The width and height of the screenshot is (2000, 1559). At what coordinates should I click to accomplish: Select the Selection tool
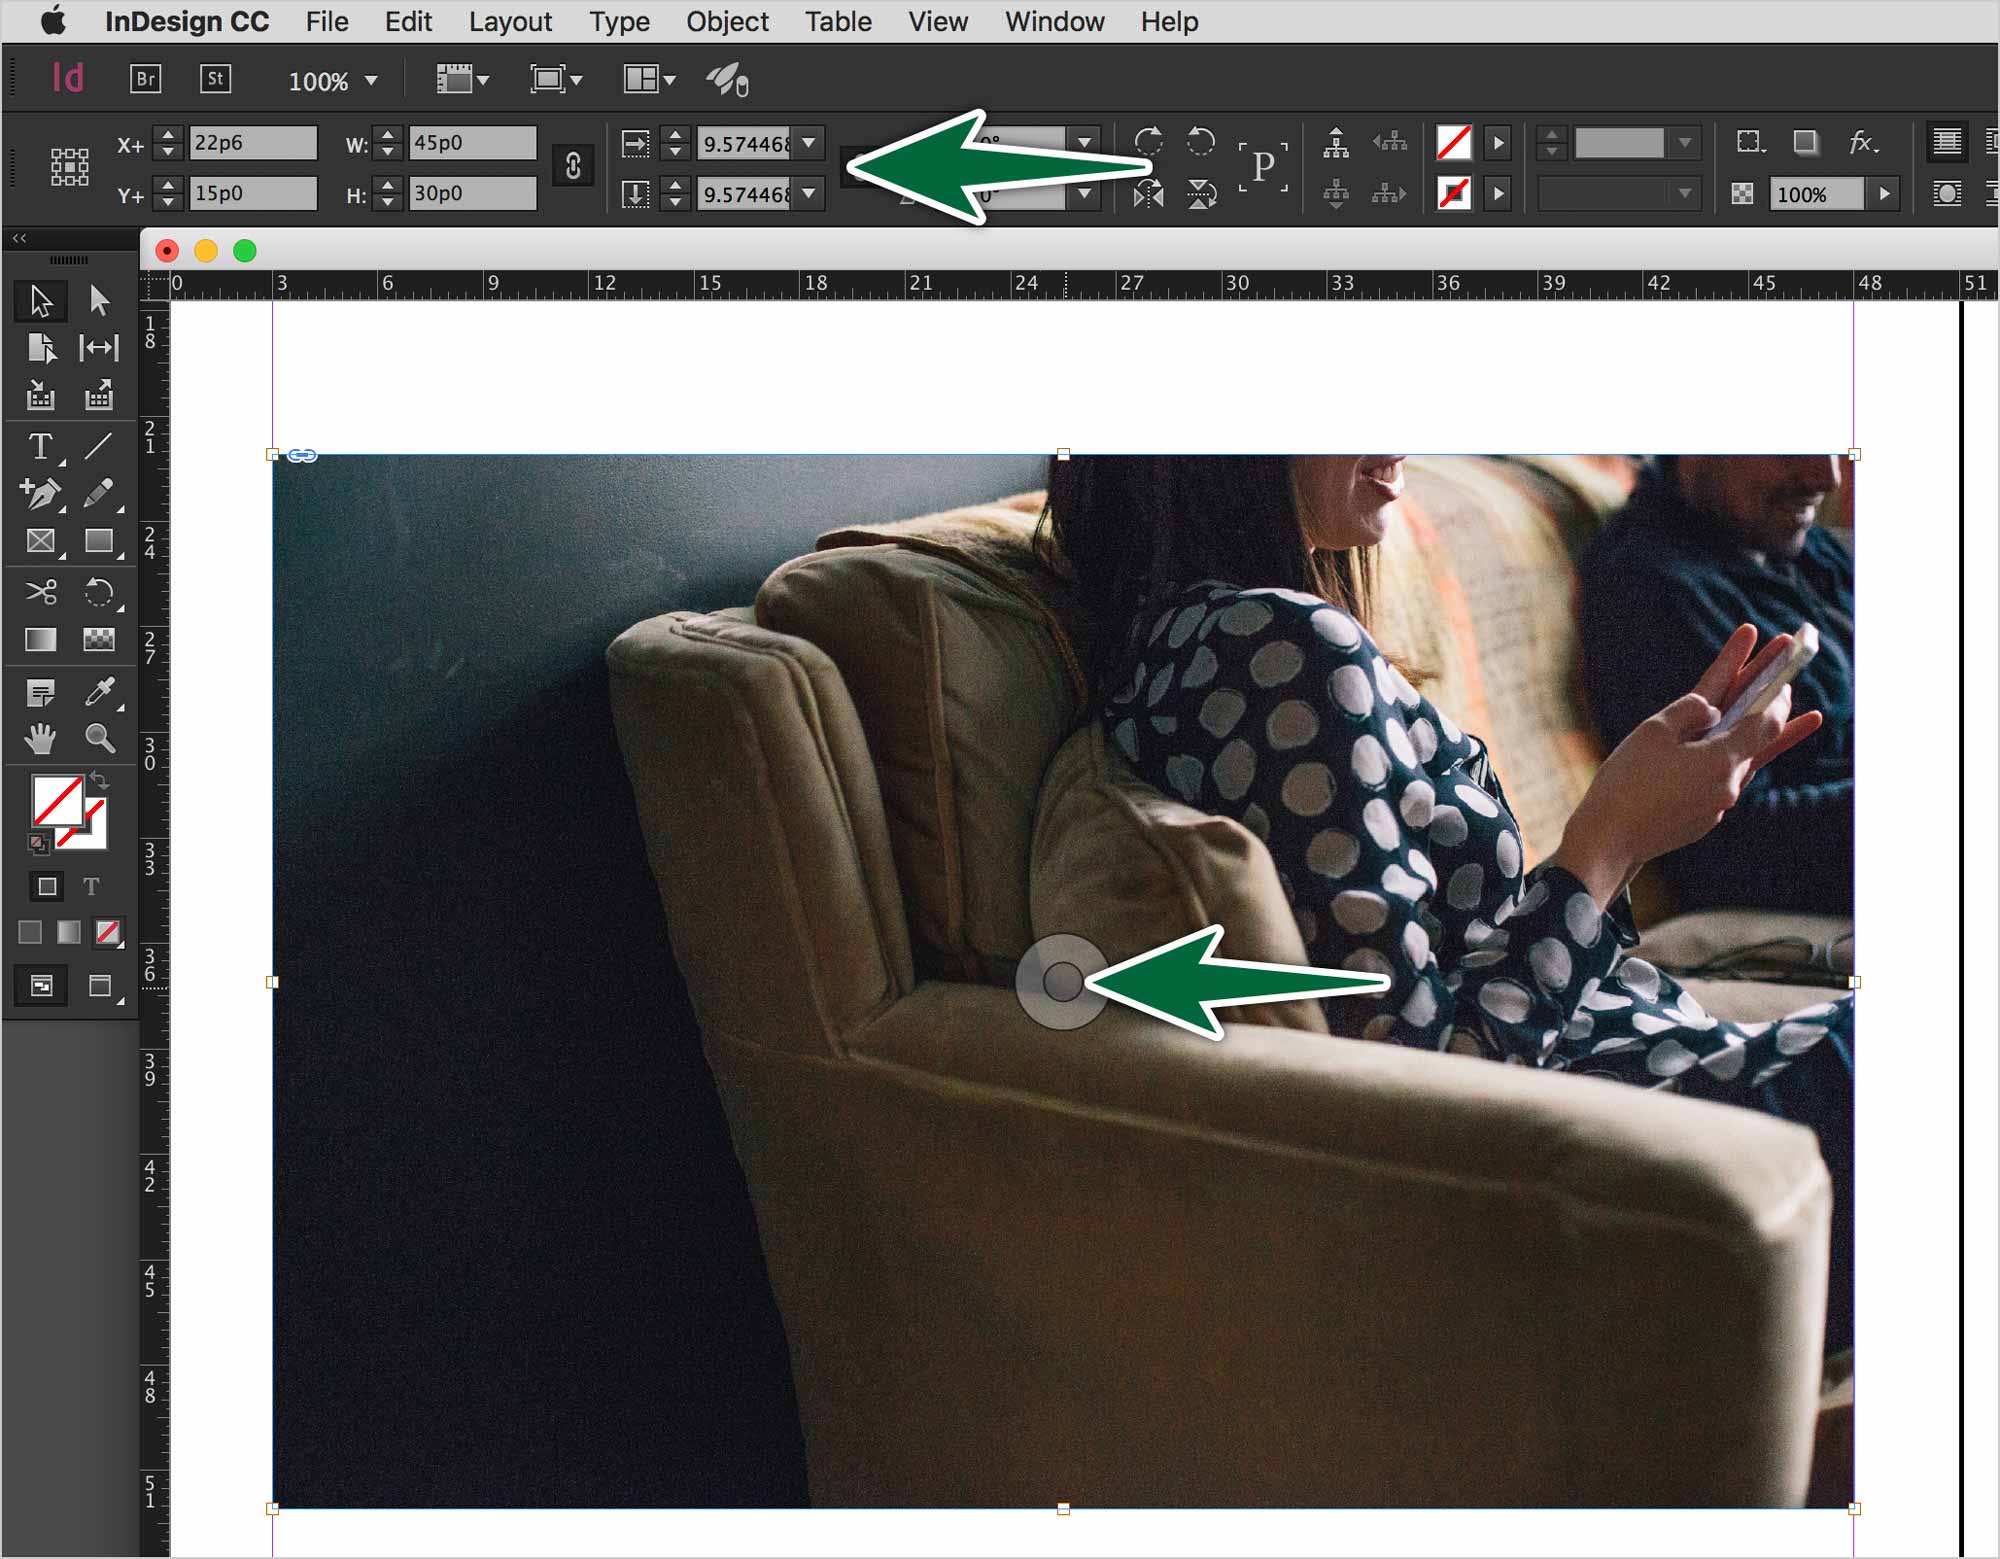40,300
